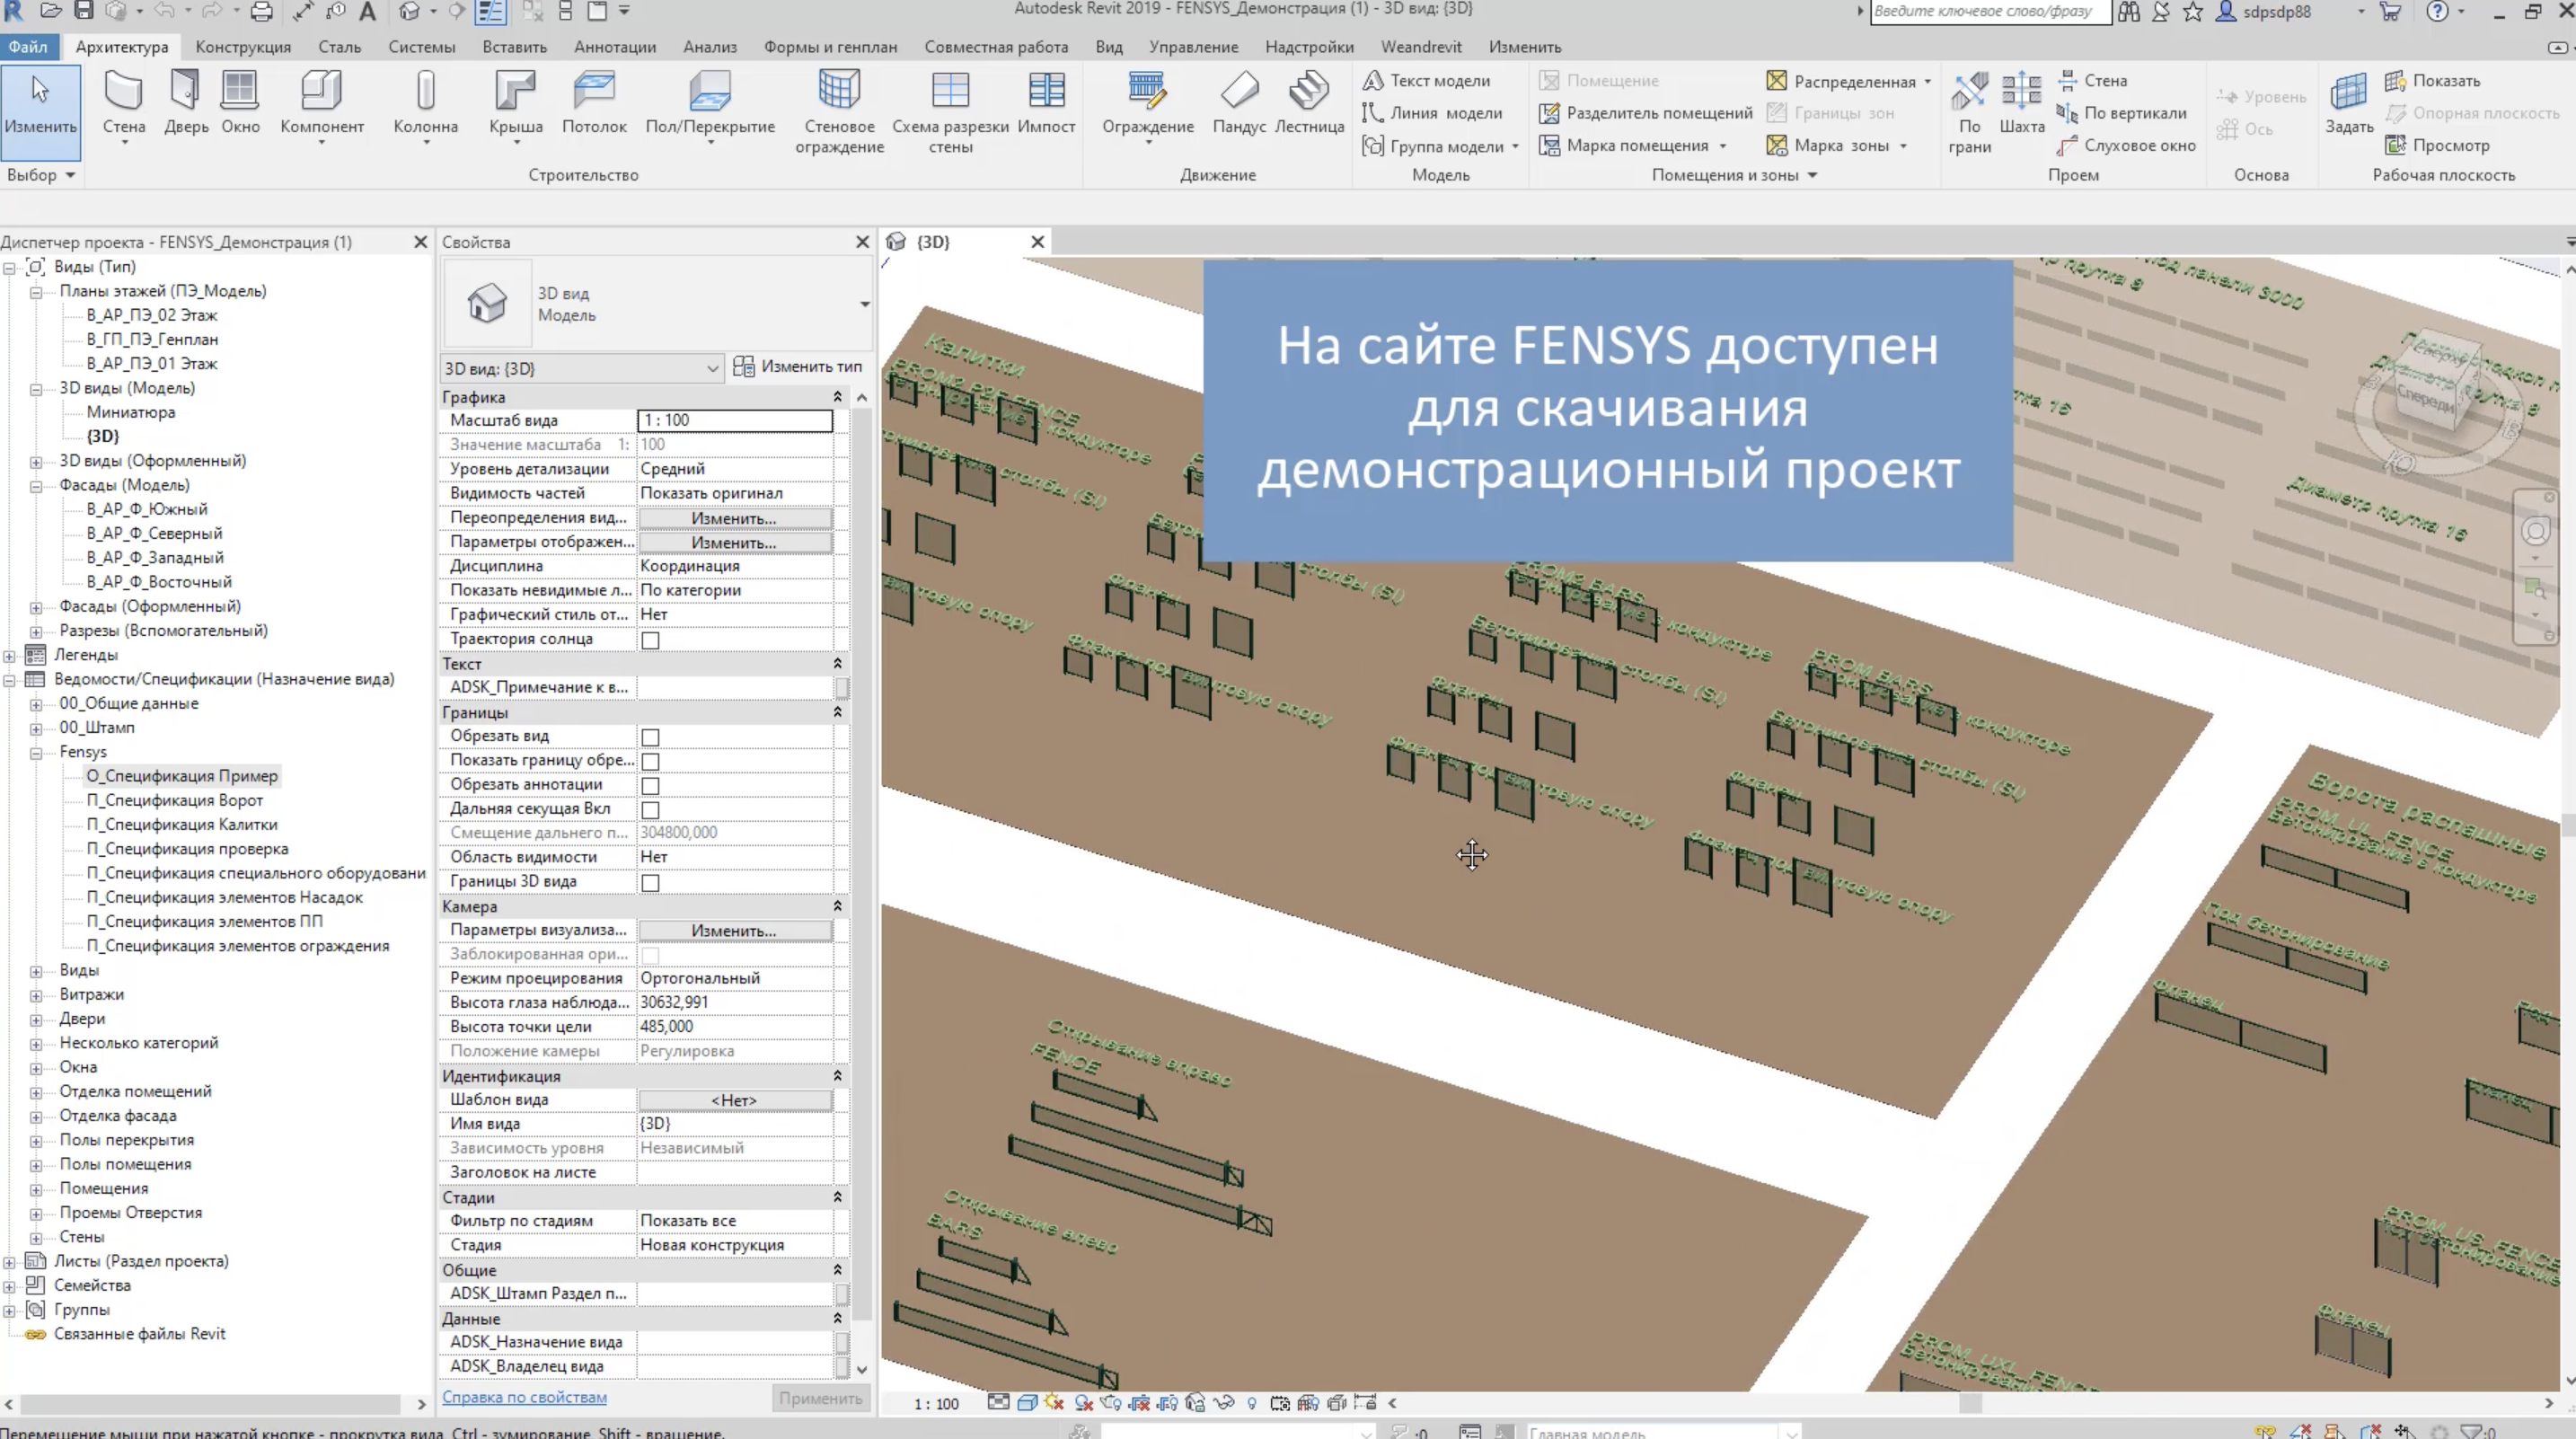Click the ViewCube in the 3D view
Image resolution: width=2576 pixels, height=1439 pixels.
pyautogui.click(x=2436, y=387)
